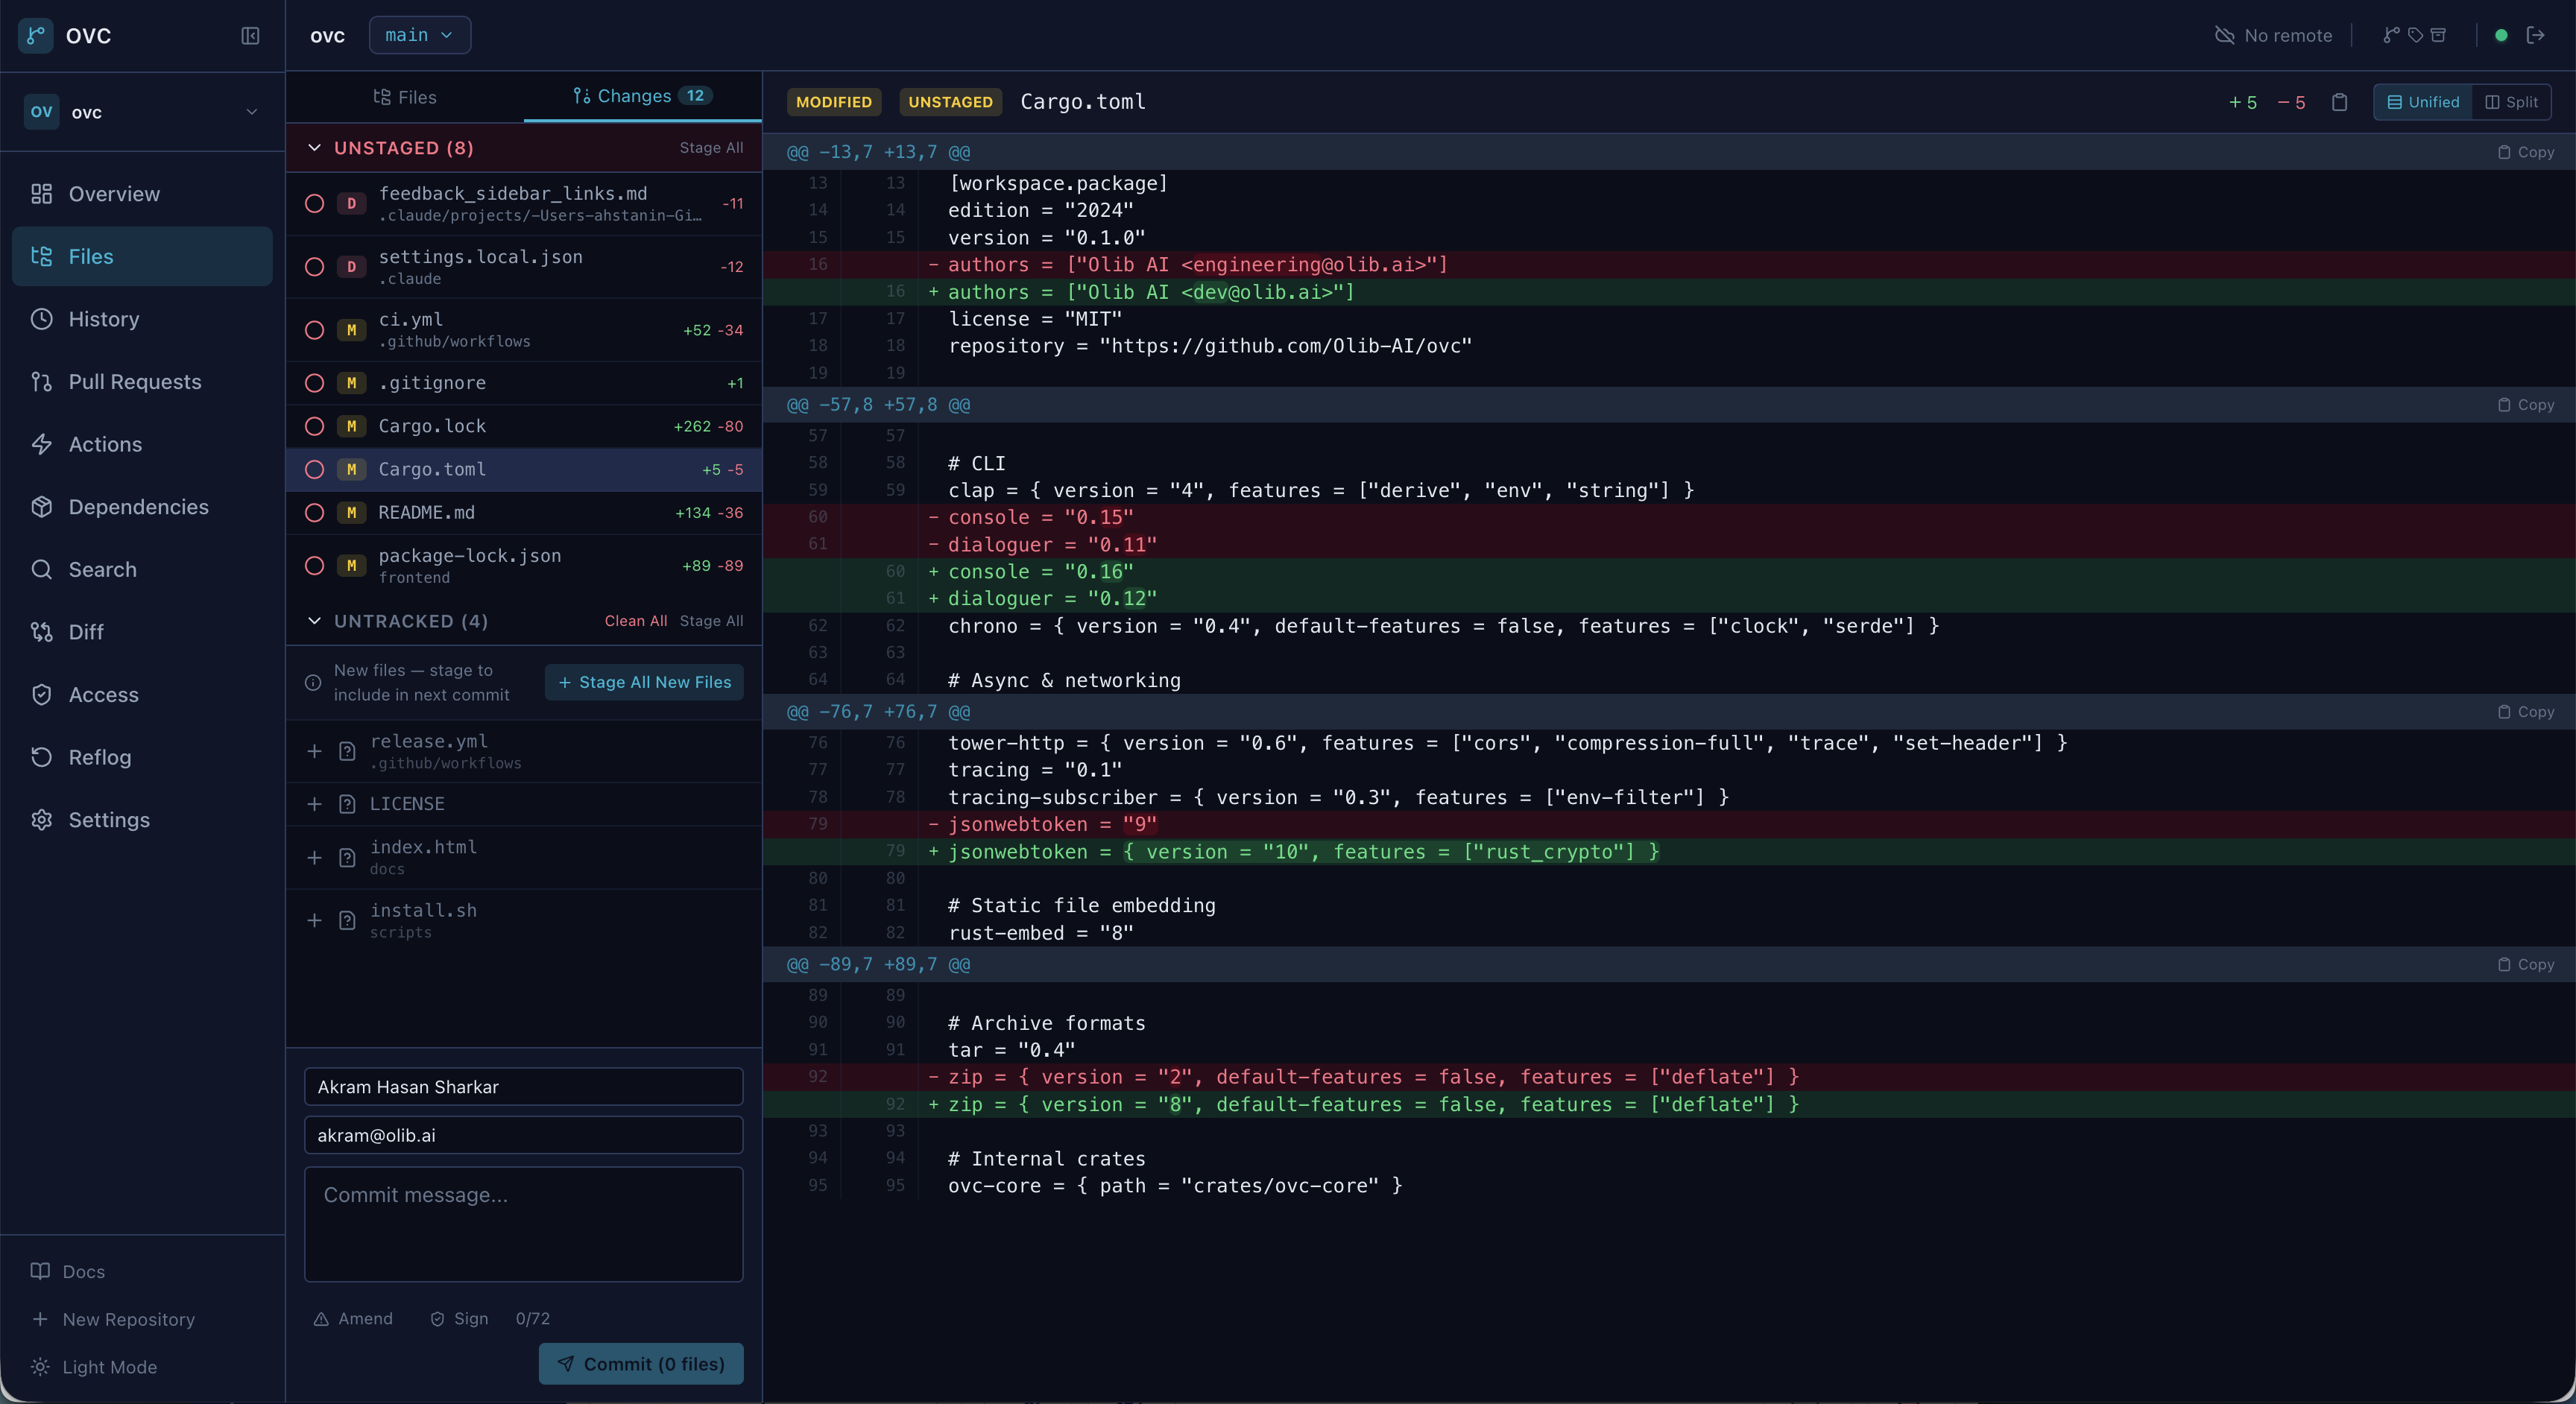The width and height of the screenshot is (2576, 1404).
Task: Switch diff view to Split mode
Action: pos(2512,101)
